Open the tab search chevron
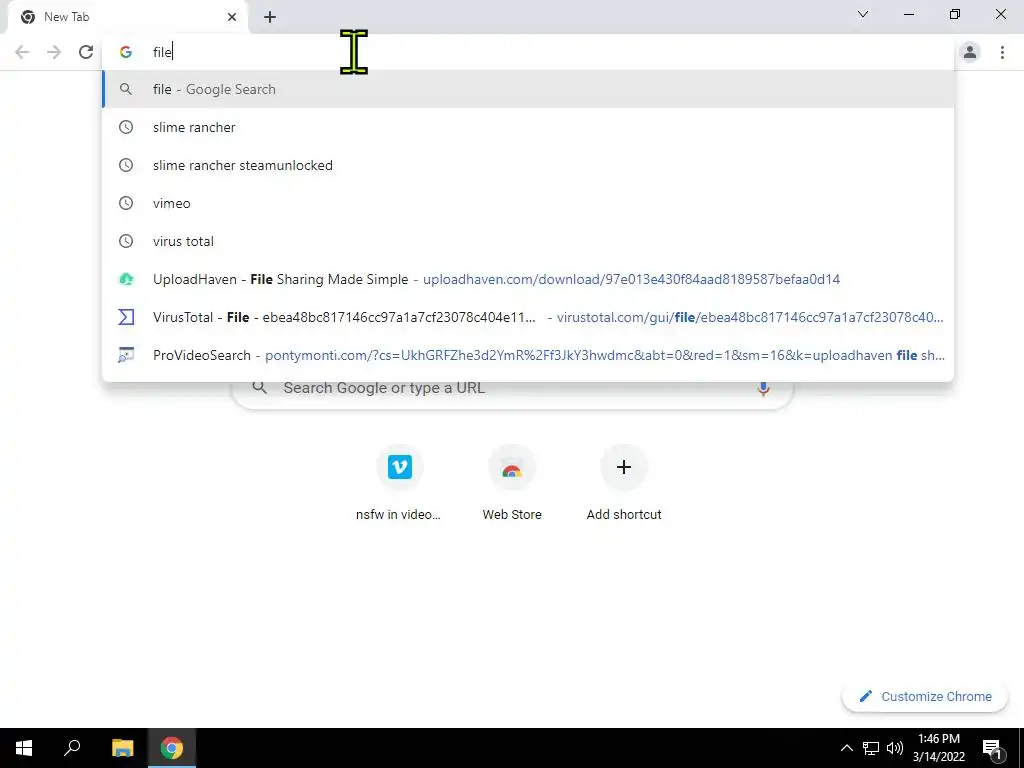1024x768 pixels. pyautogui.click(x=863, y=14)
